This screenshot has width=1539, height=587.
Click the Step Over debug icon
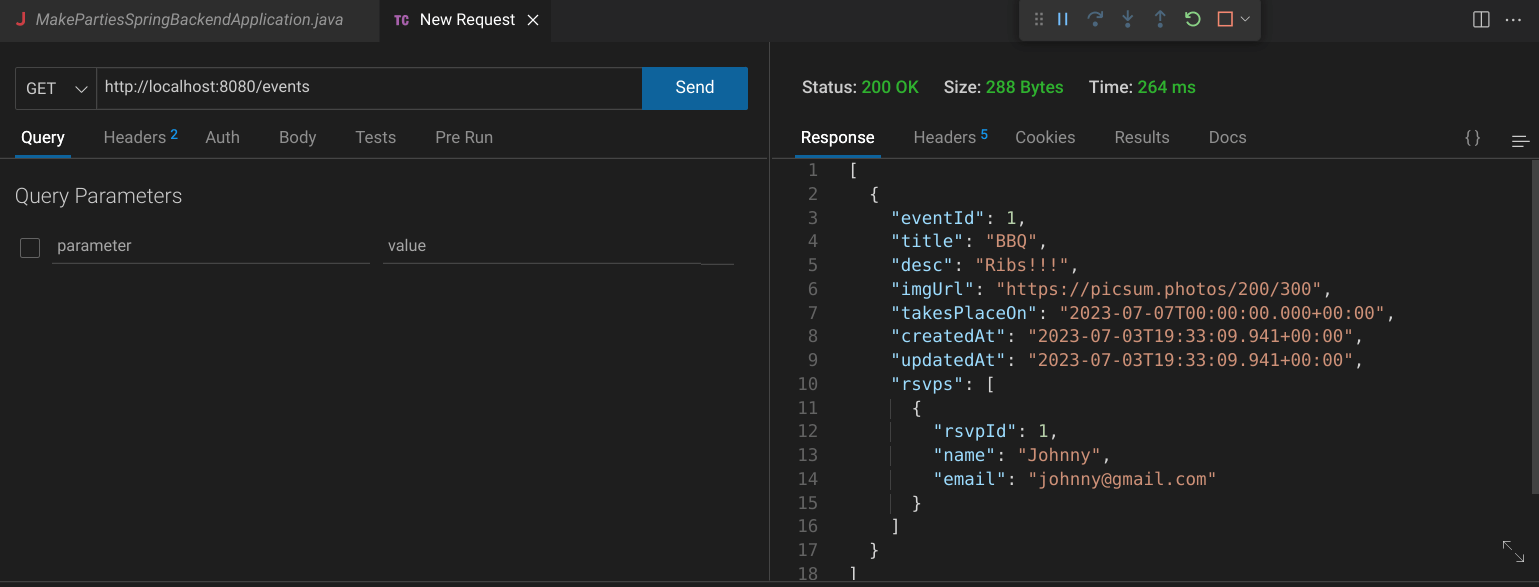pos(1095,19)
